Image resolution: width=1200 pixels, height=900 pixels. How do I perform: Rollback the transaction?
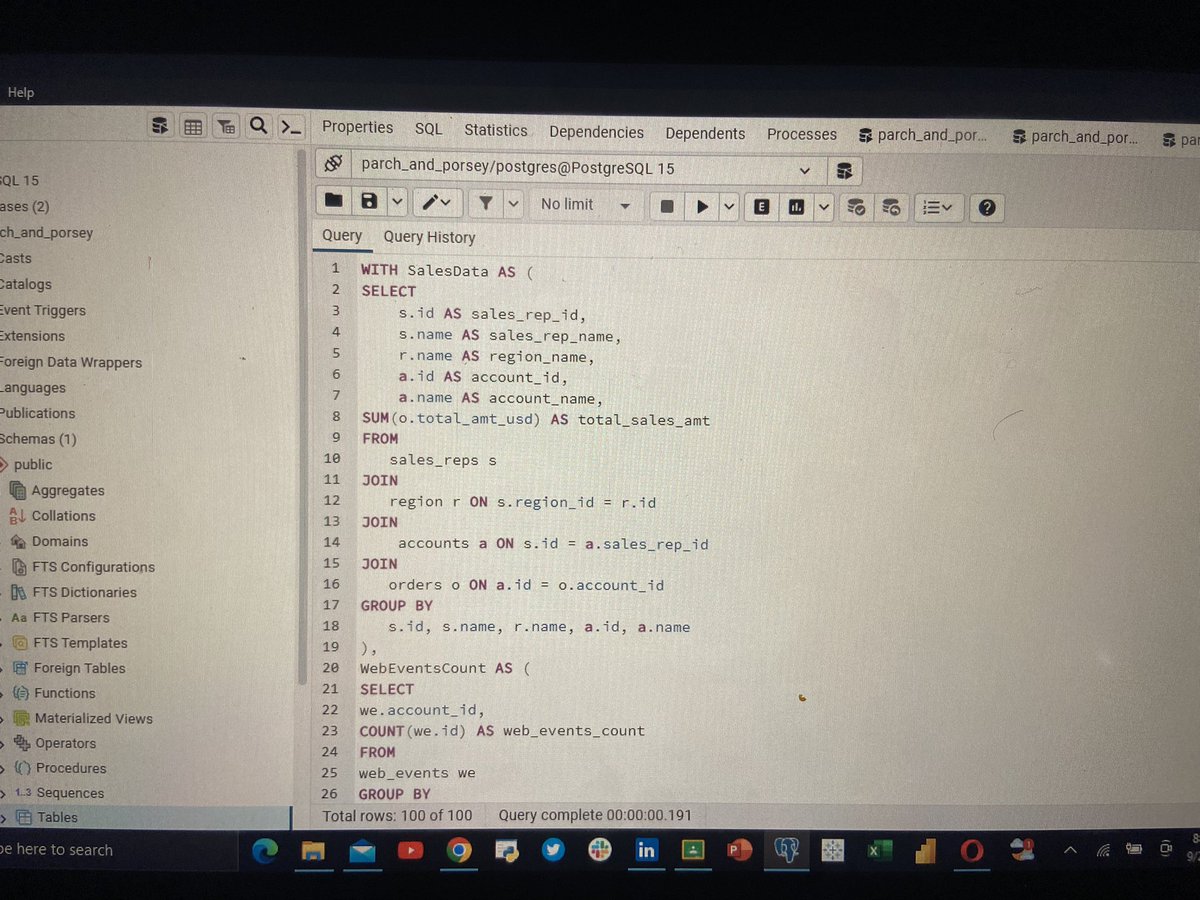(x=892, y=208)
